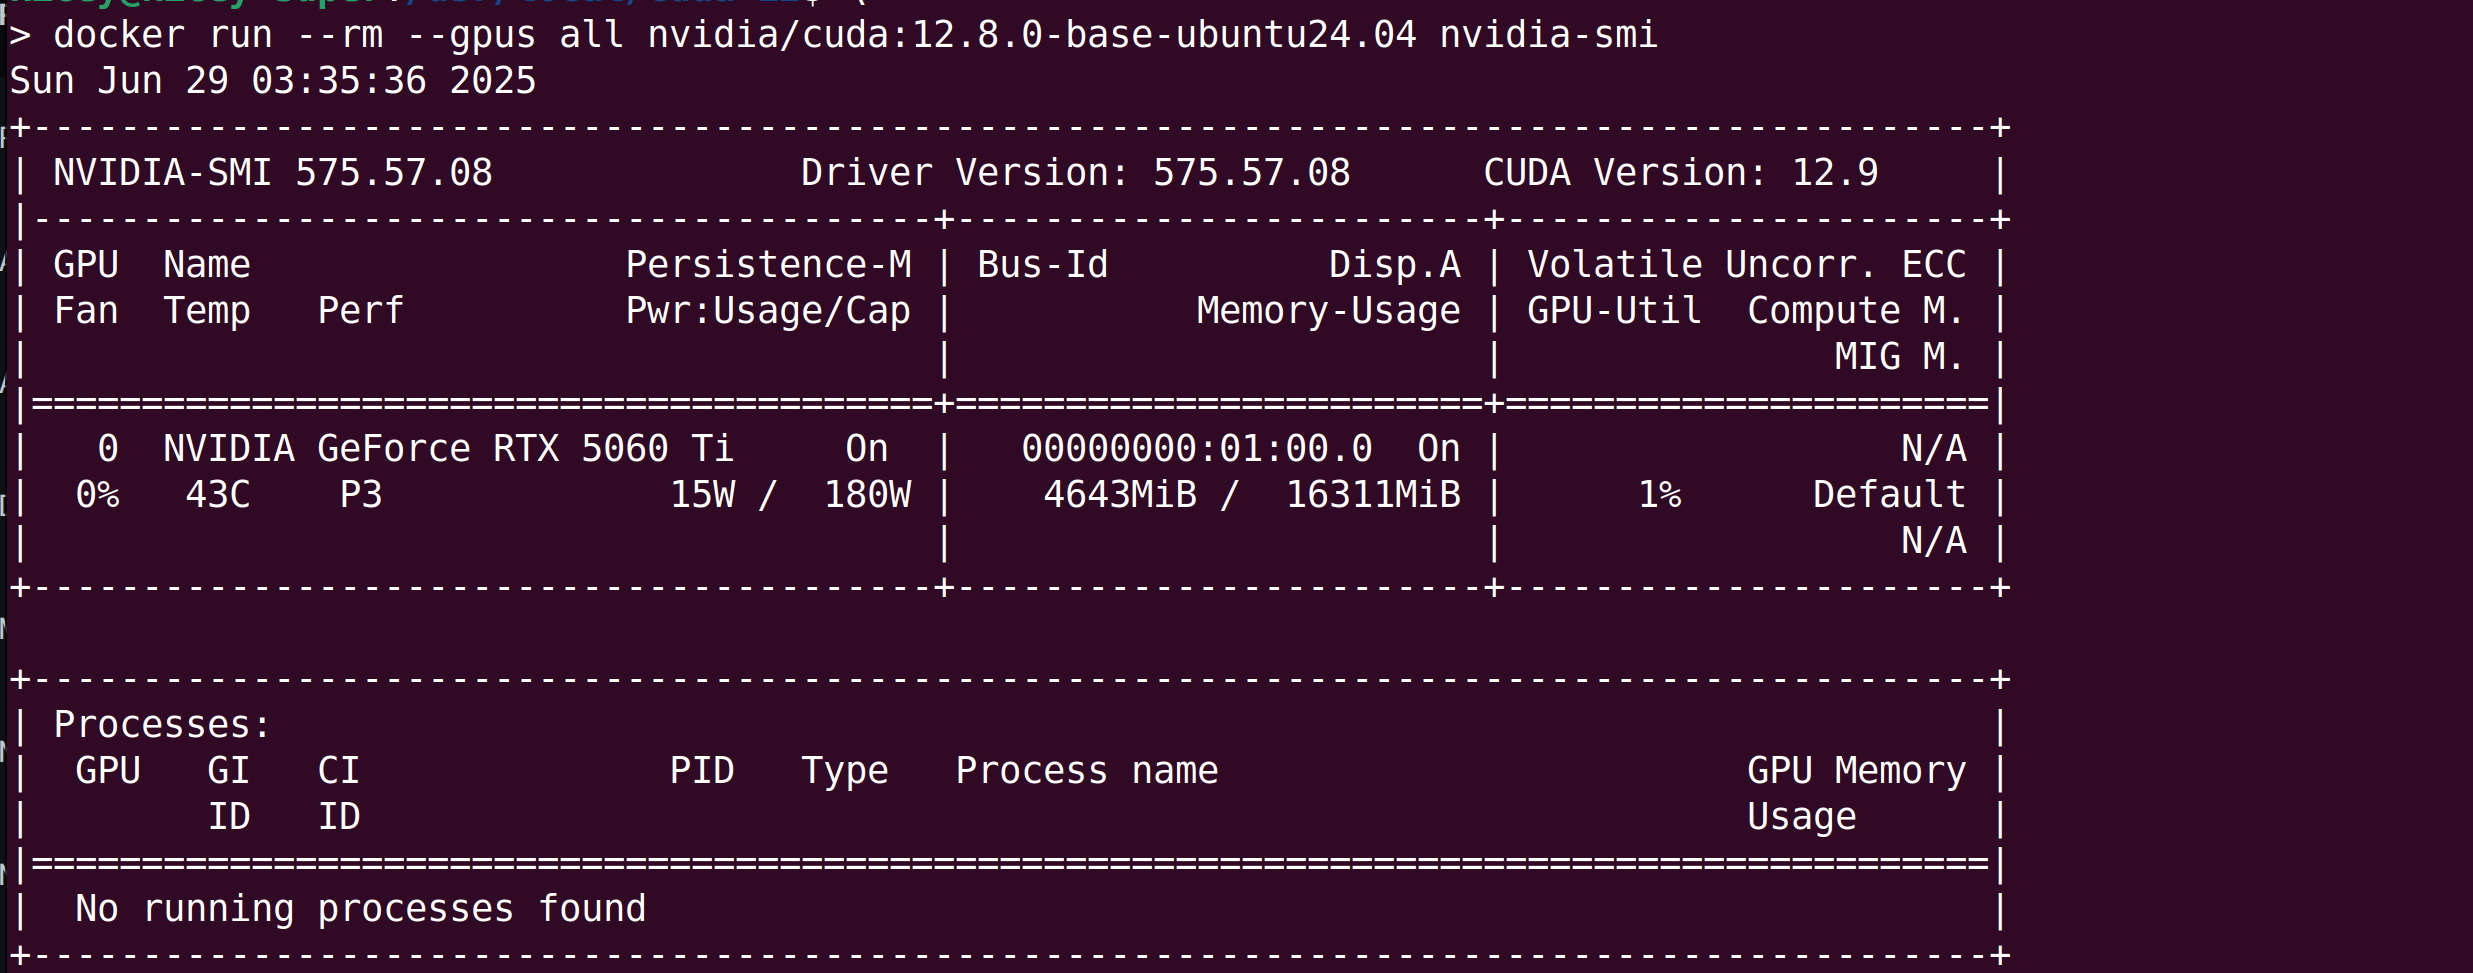Click the total memory '16311MiB'
This screenshot has height=973, width=2473.
(x=1373, y=495)
